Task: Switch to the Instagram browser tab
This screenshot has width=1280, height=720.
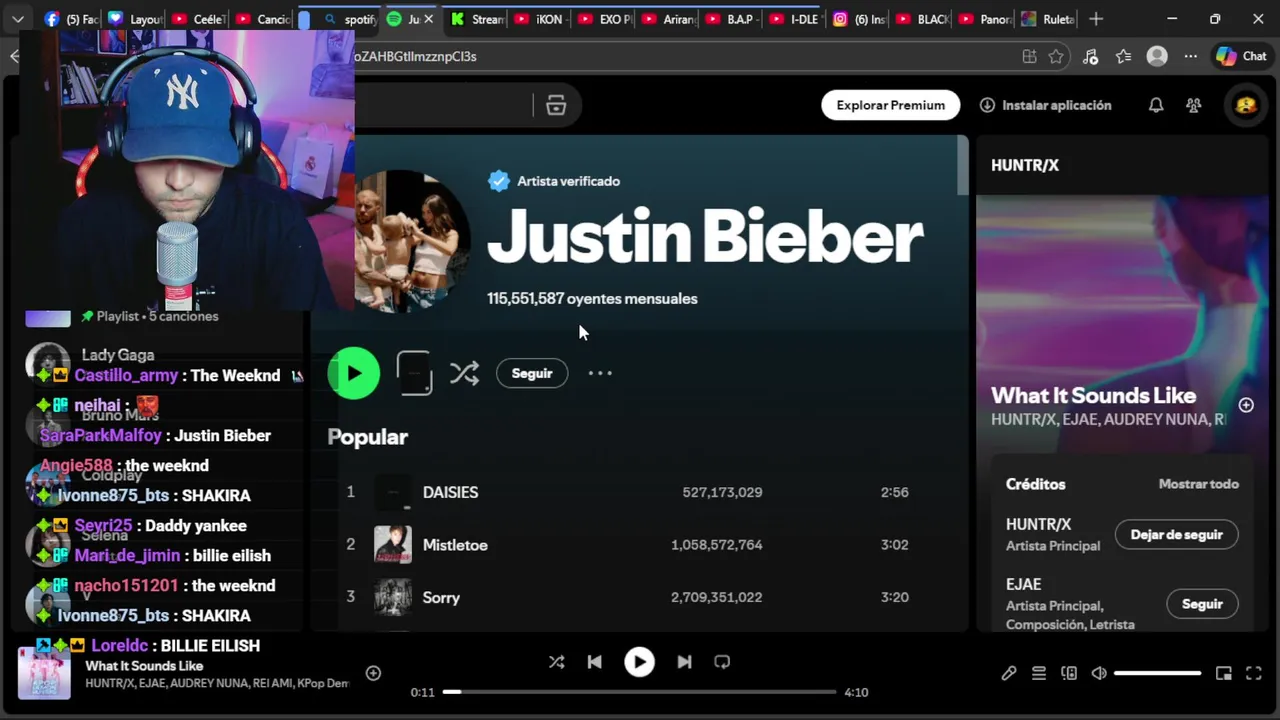Action: pyautogui.click(x=859, y=19)
